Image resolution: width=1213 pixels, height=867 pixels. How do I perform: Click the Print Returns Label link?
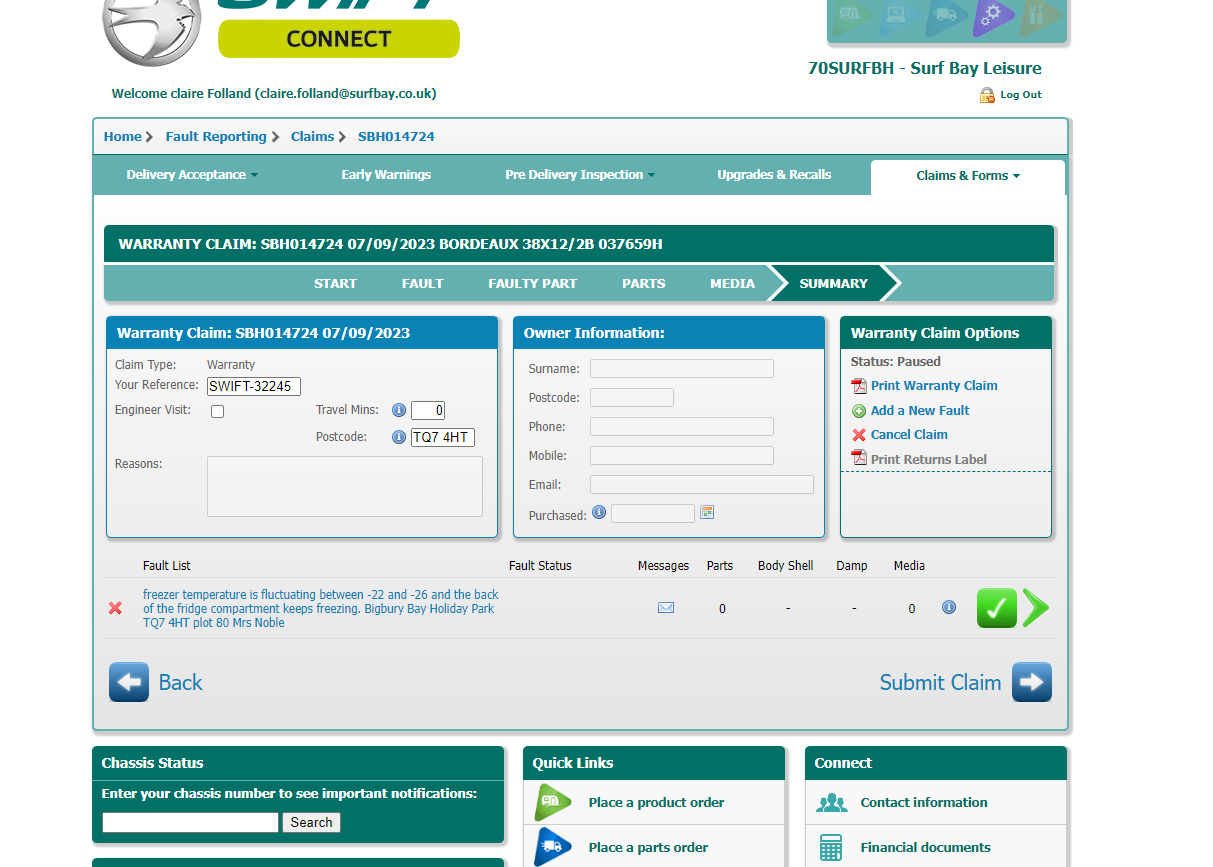[929, 460]
